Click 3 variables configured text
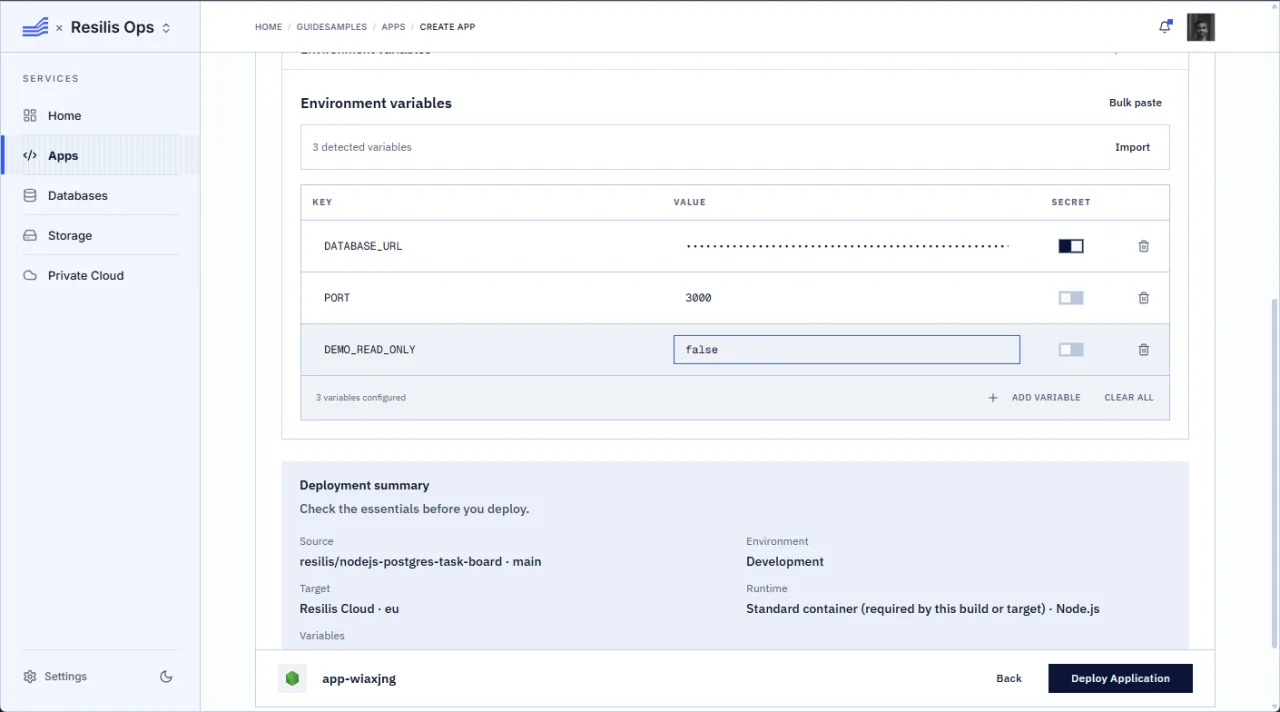The width and height of the screenshot is (1280, 712). point(361,398)
